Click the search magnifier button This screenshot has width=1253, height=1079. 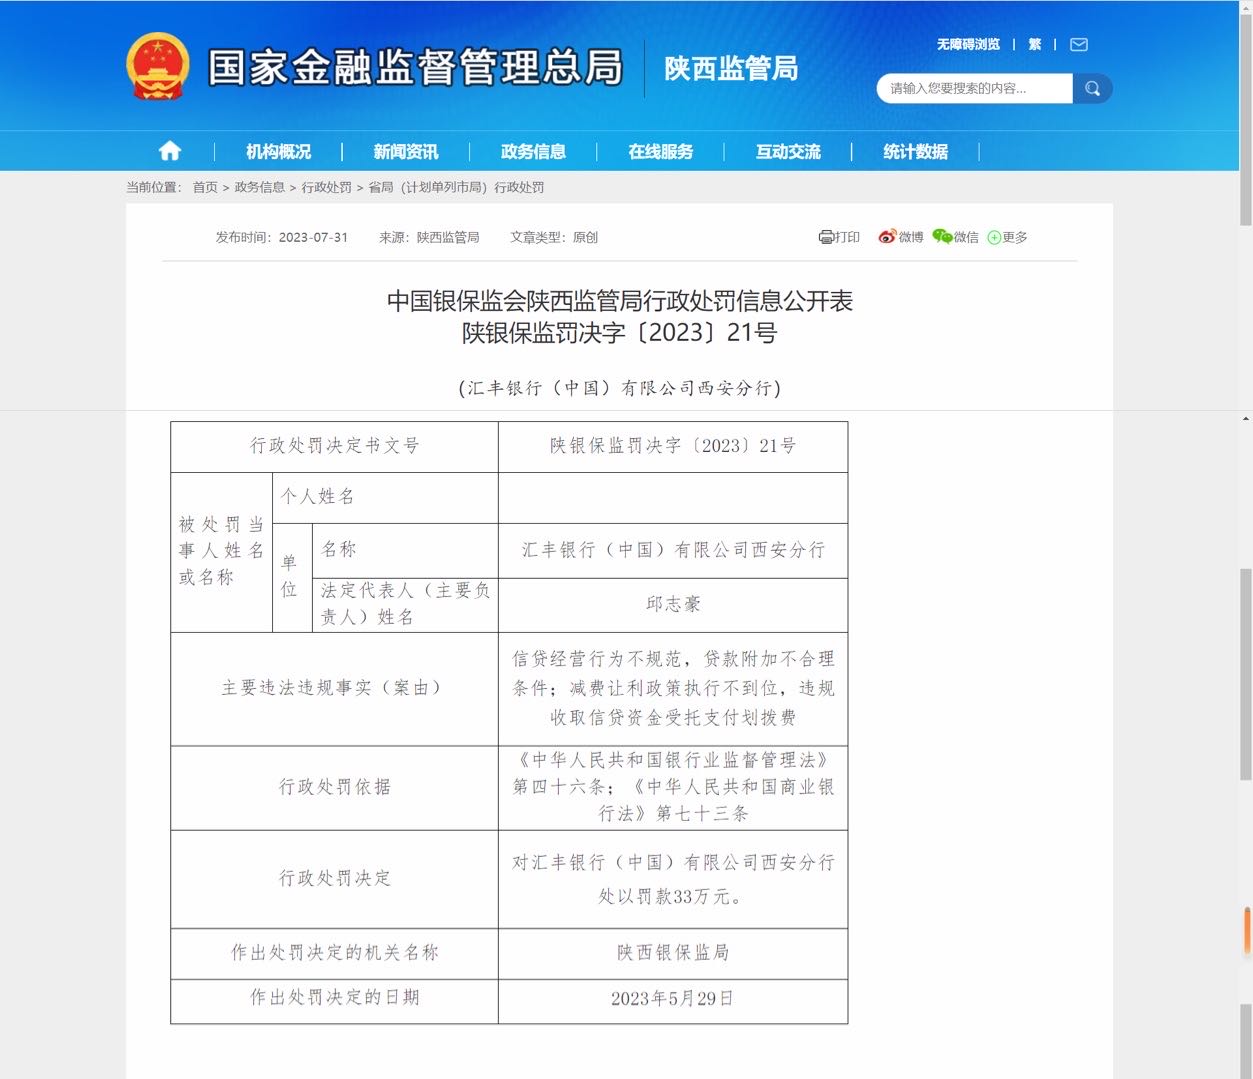(x=1092, y=88)
